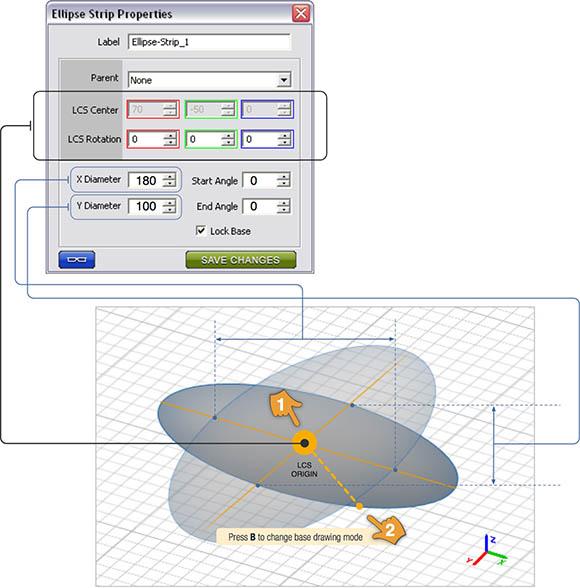
Task: Click the 'Lock Base' label text
Action: [x=230, y=231]
